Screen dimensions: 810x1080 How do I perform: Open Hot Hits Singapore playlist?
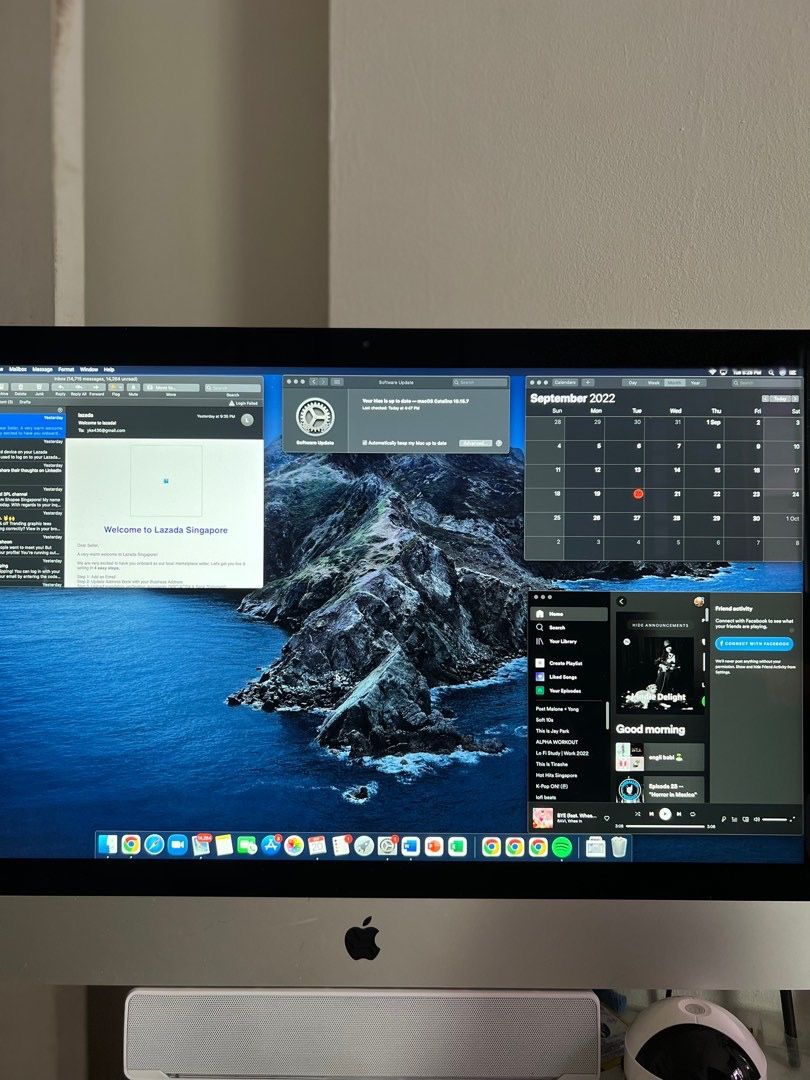(x=557, y=775)
